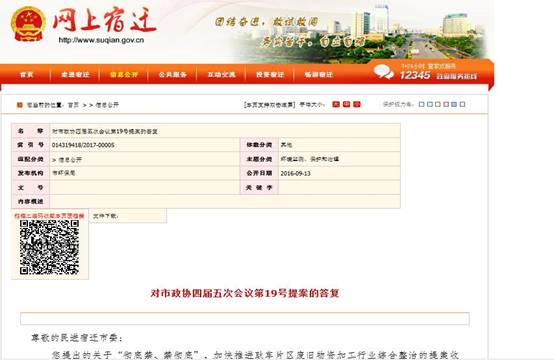Click the publishing agency value 市环保局
Viewport: 554px width, 360px height.
(64, 173)
